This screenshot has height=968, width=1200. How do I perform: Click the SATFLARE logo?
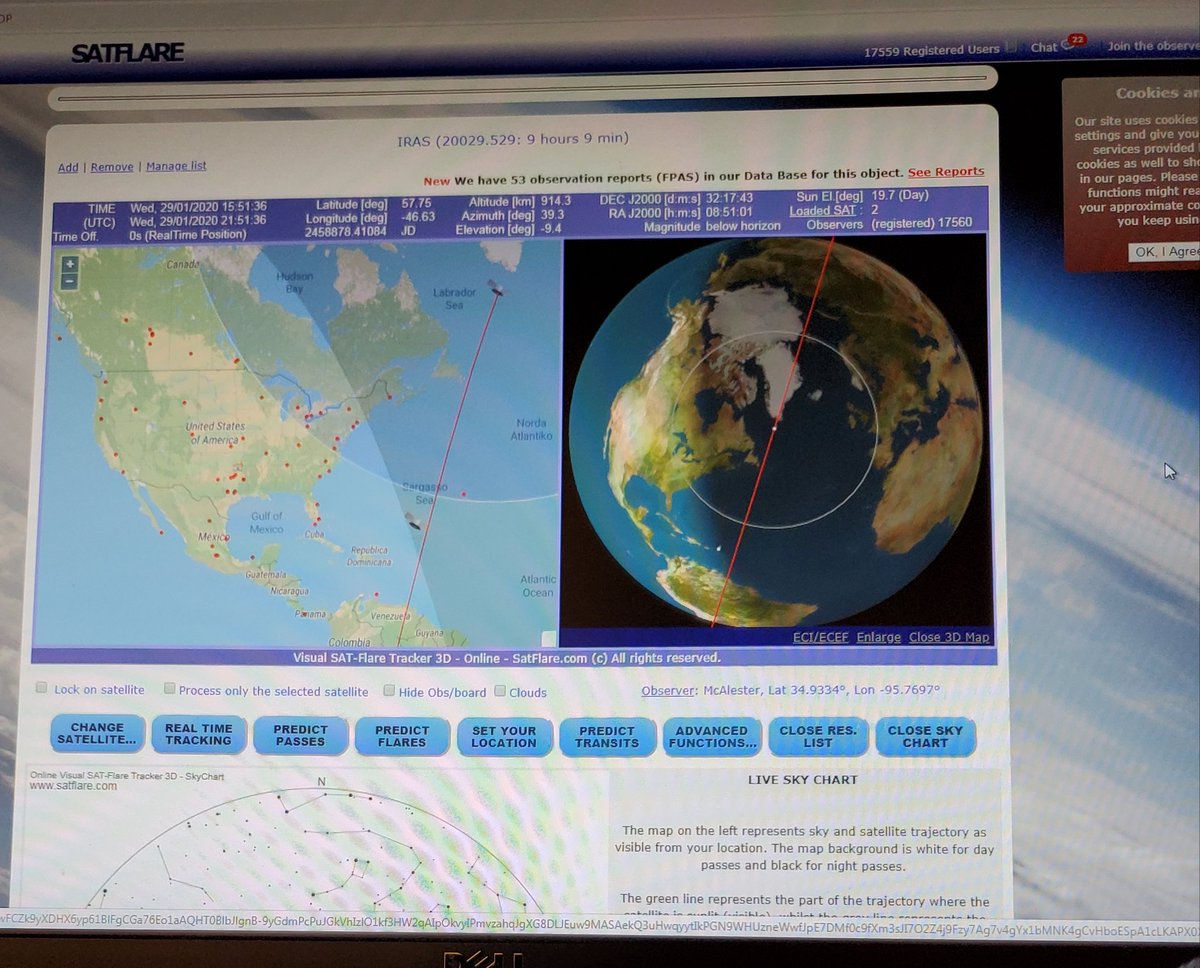(127, 53)
